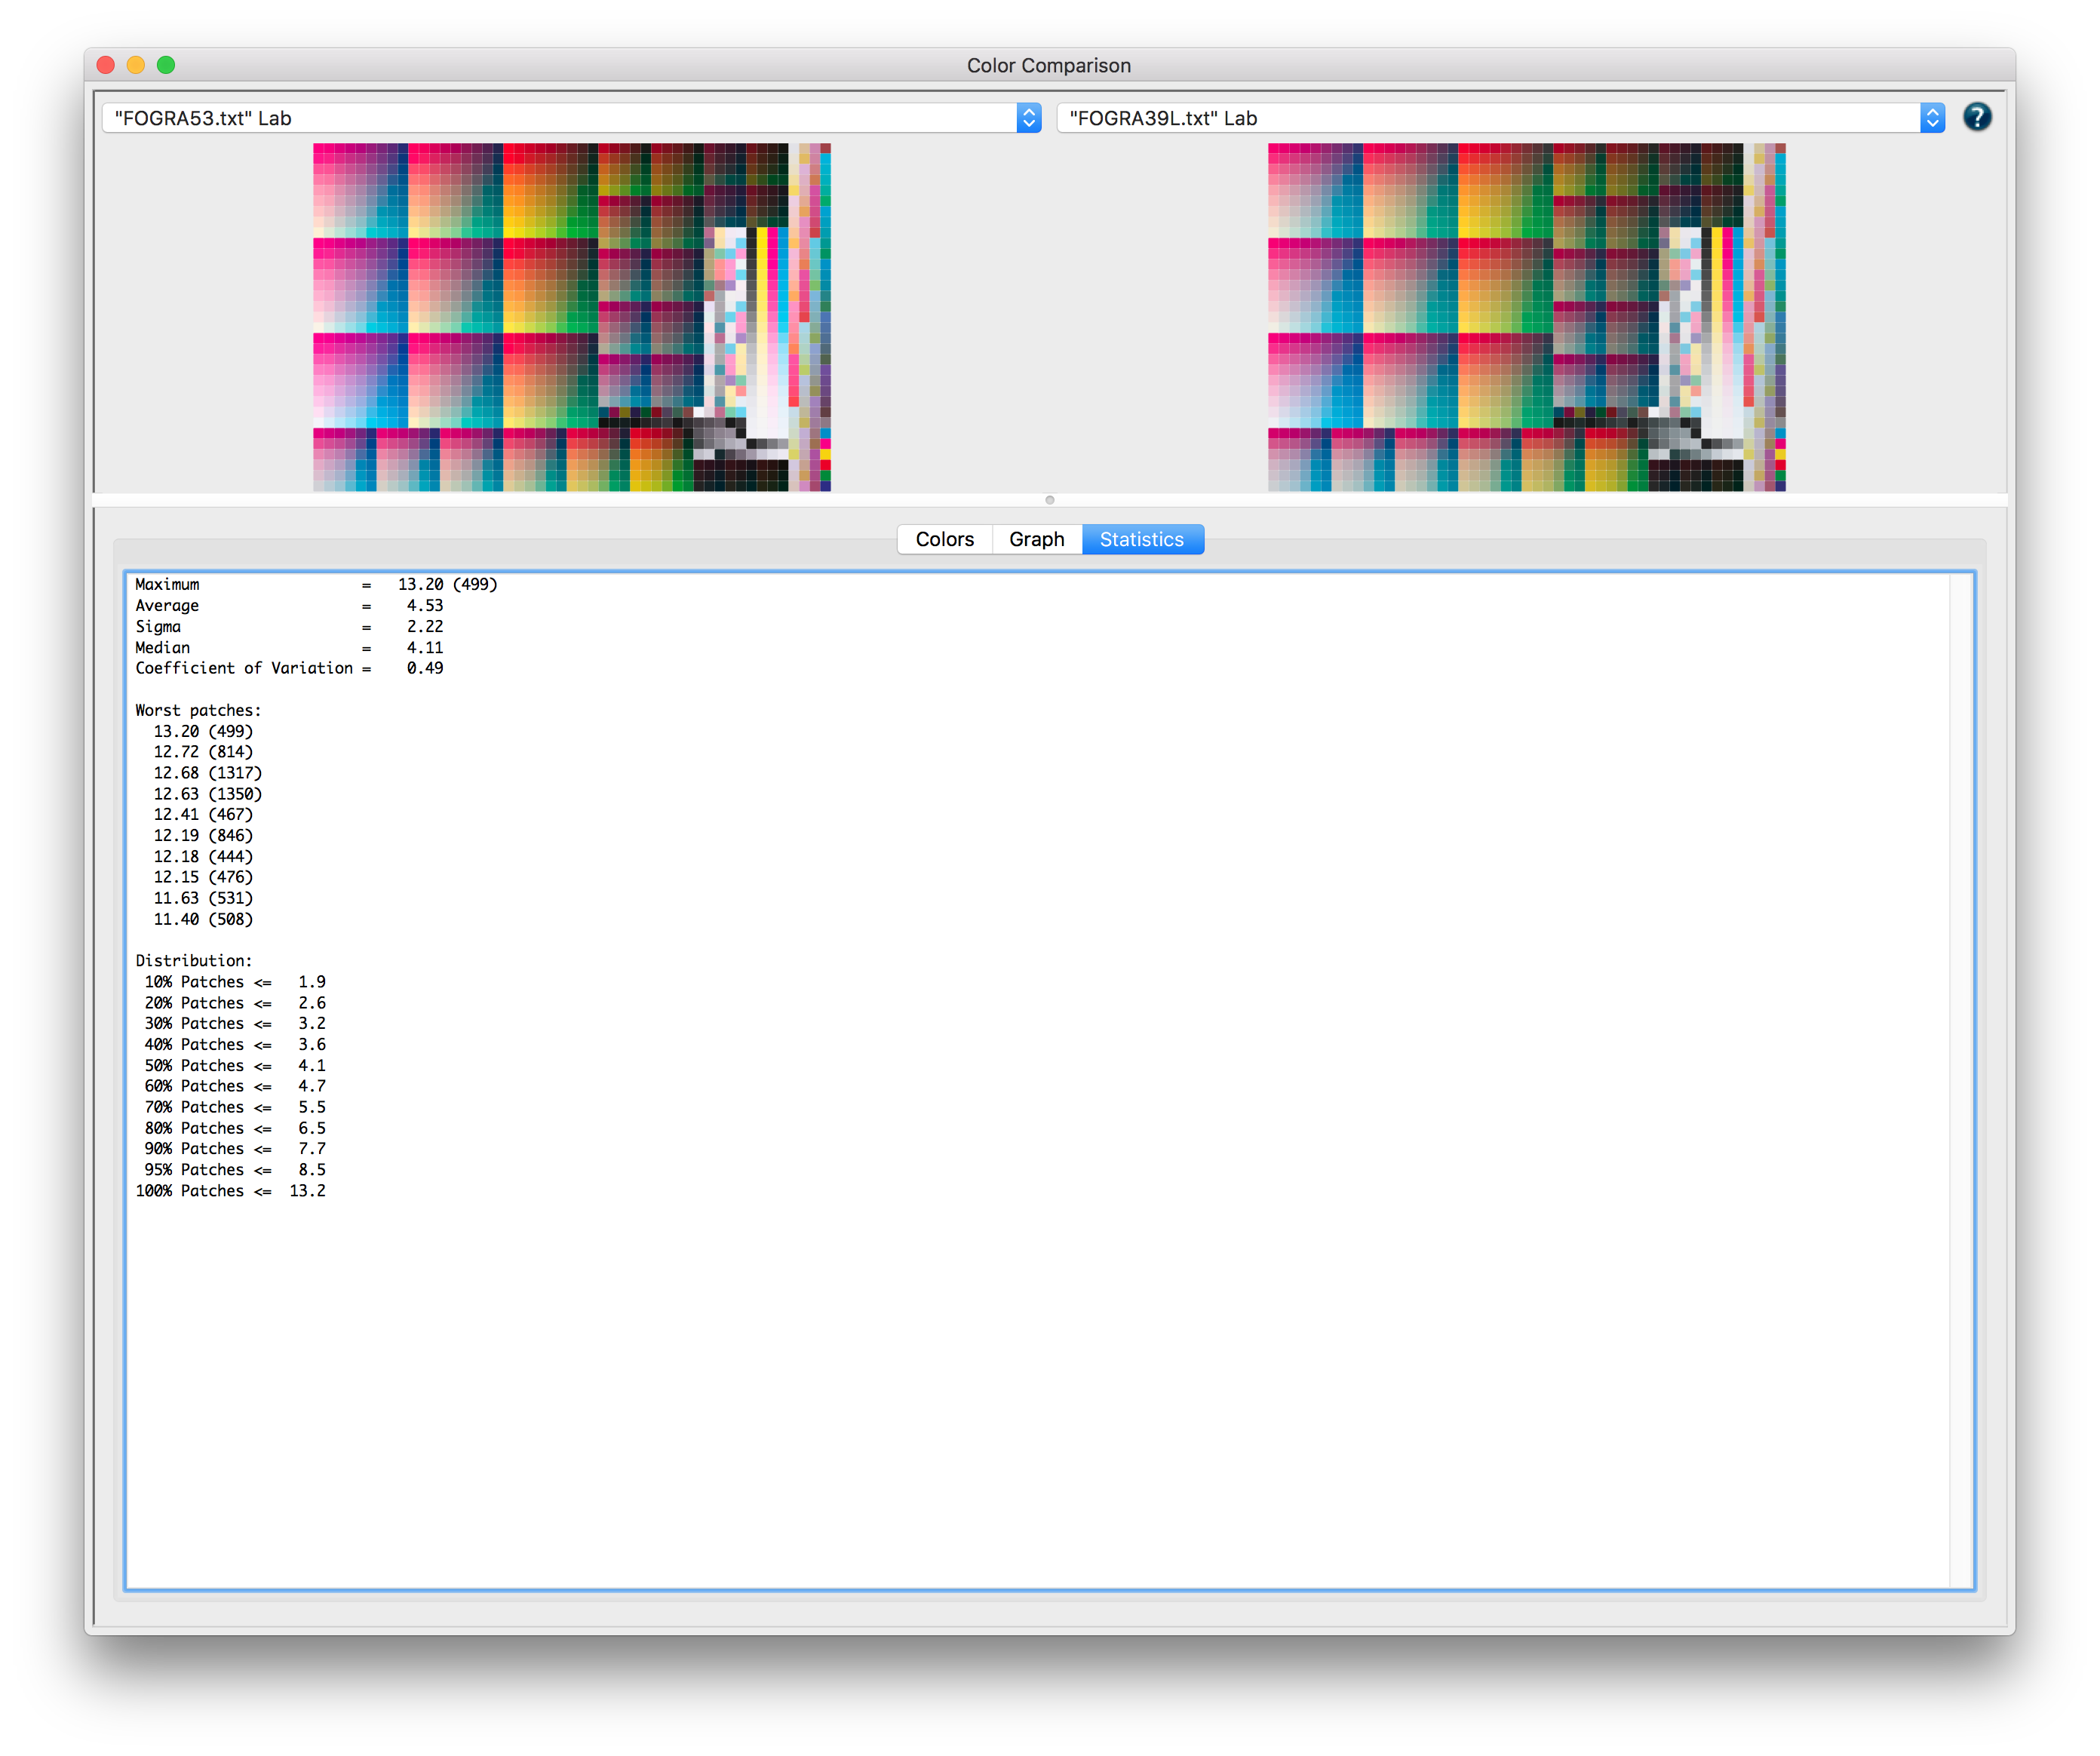Click the 'Distribution:' heading
Screen dimensions: 2100x1756
point(194,960)
